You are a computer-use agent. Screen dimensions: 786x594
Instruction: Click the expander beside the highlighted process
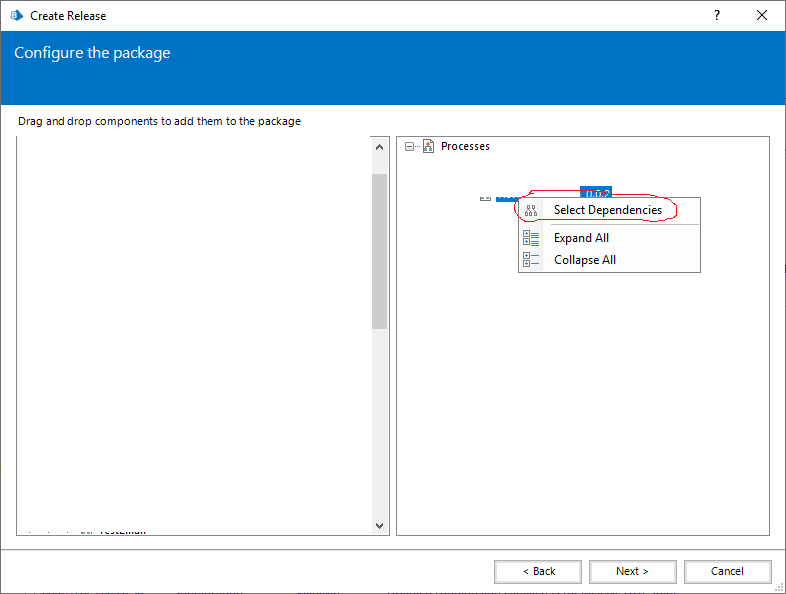(x=485, y=197)
